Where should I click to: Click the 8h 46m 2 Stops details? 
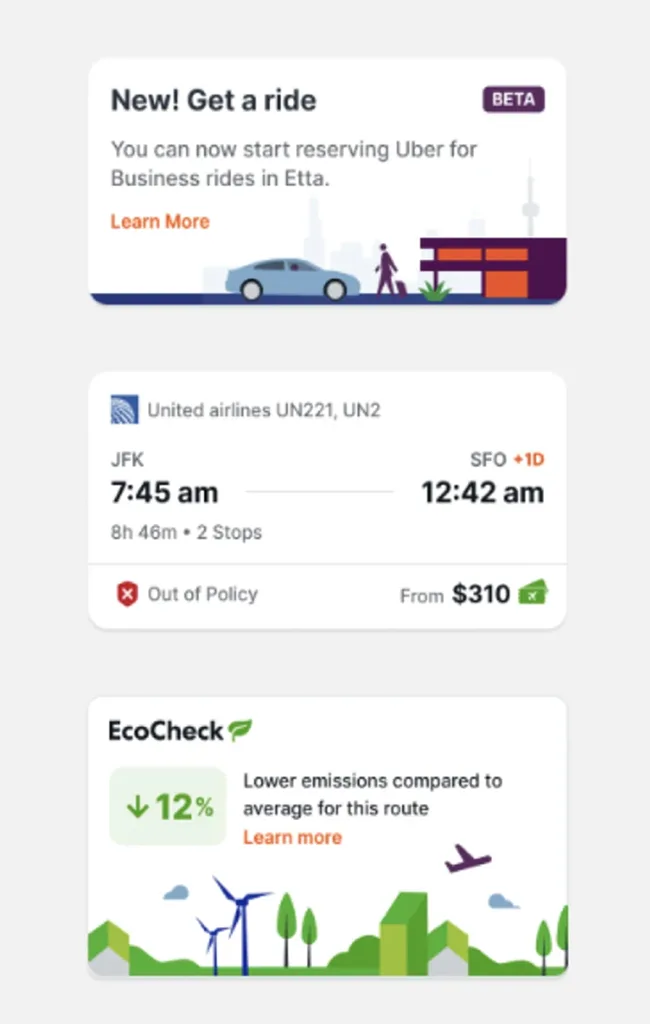pyautogui.click(x=186, y=532)
